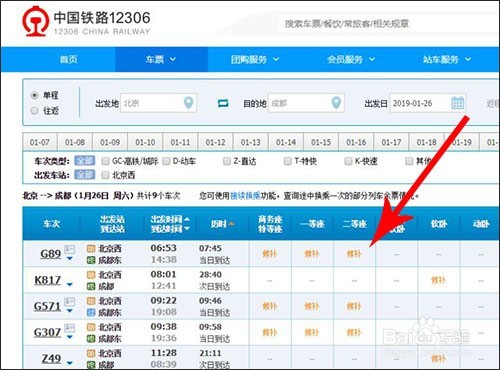Select the 01-15 date tab
Image resolution: width=500 pixels, height=370 pixels.
[321, 142]
